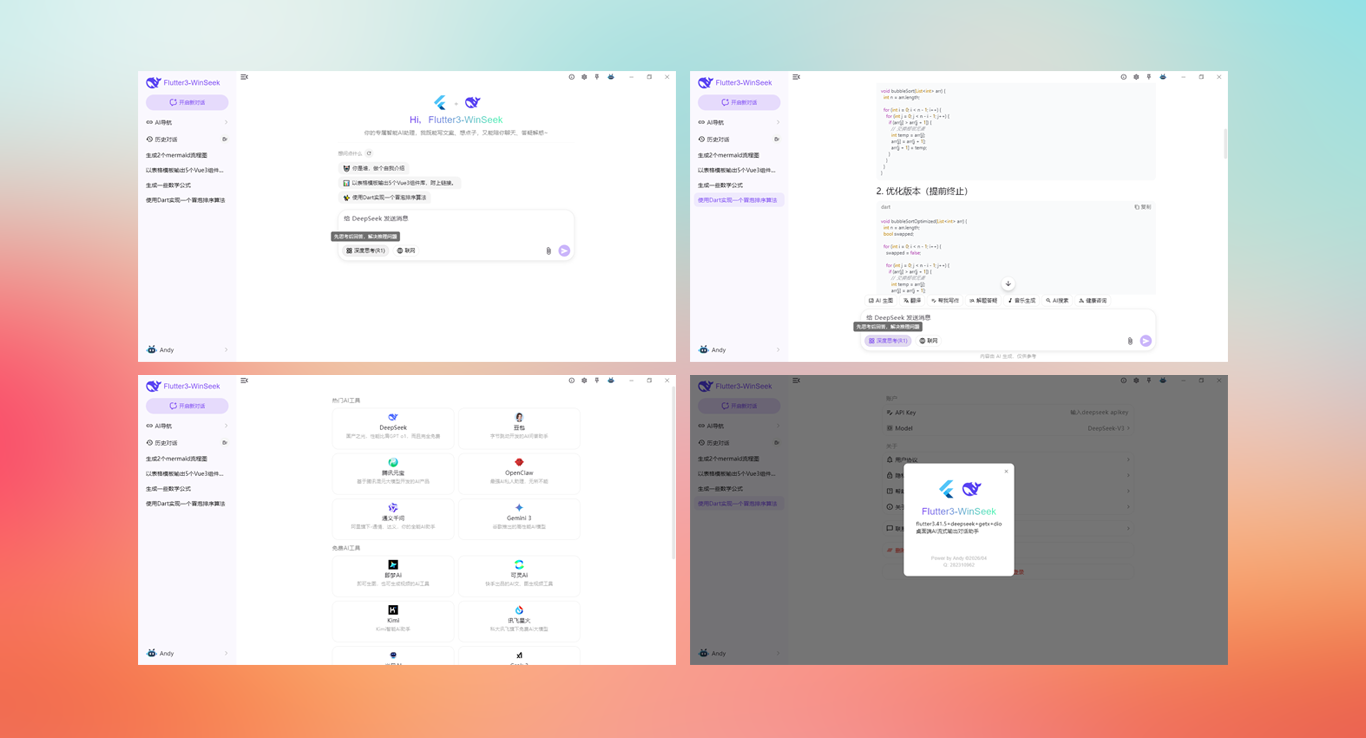This screenshot has height=738, width=1366.
Task: Open the 讯飞星火 card in the AI tools window
Action: (519, 622)
